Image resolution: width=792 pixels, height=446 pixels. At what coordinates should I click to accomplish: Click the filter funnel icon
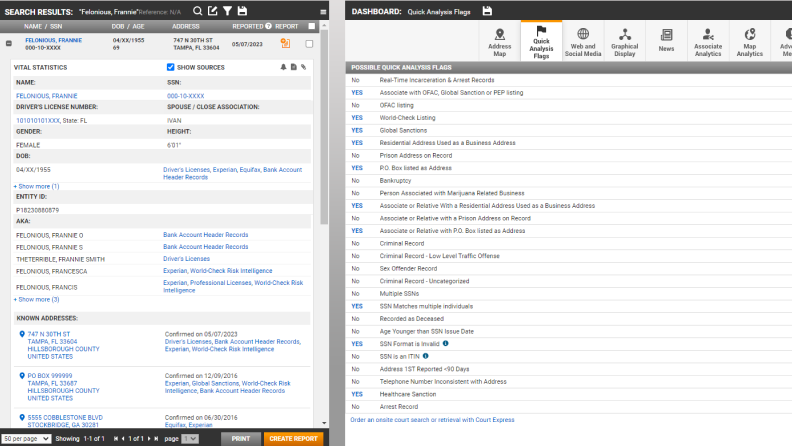coord(227,10)
